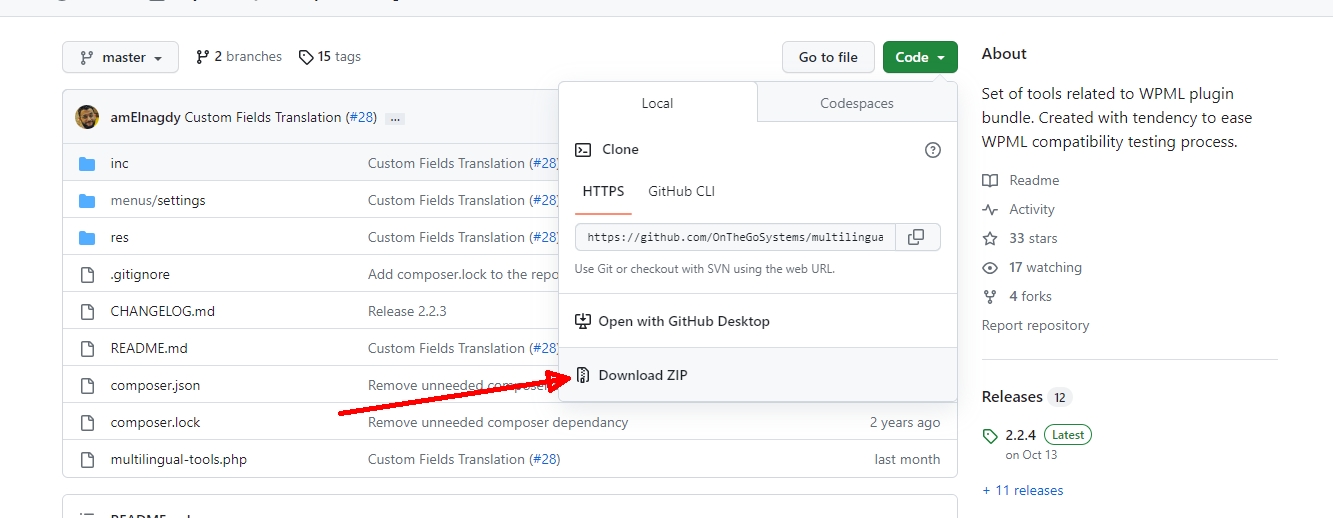Click the terminal icon beside Clone
Viewport: 1333px width, 518px height.
point(583,150)
